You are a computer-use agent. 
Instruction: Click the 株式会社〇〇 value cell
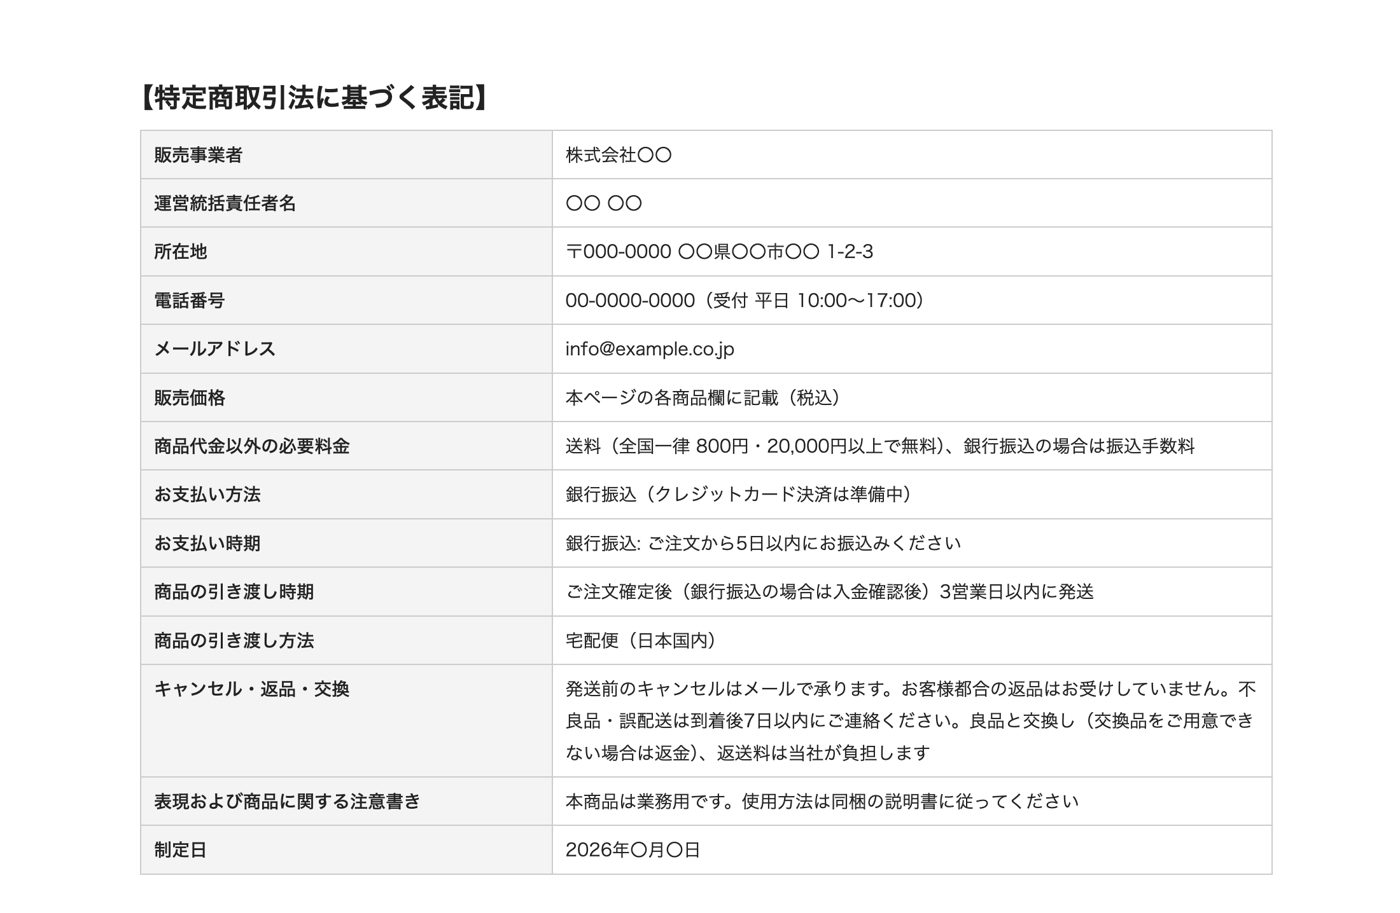tap(912, 155)
